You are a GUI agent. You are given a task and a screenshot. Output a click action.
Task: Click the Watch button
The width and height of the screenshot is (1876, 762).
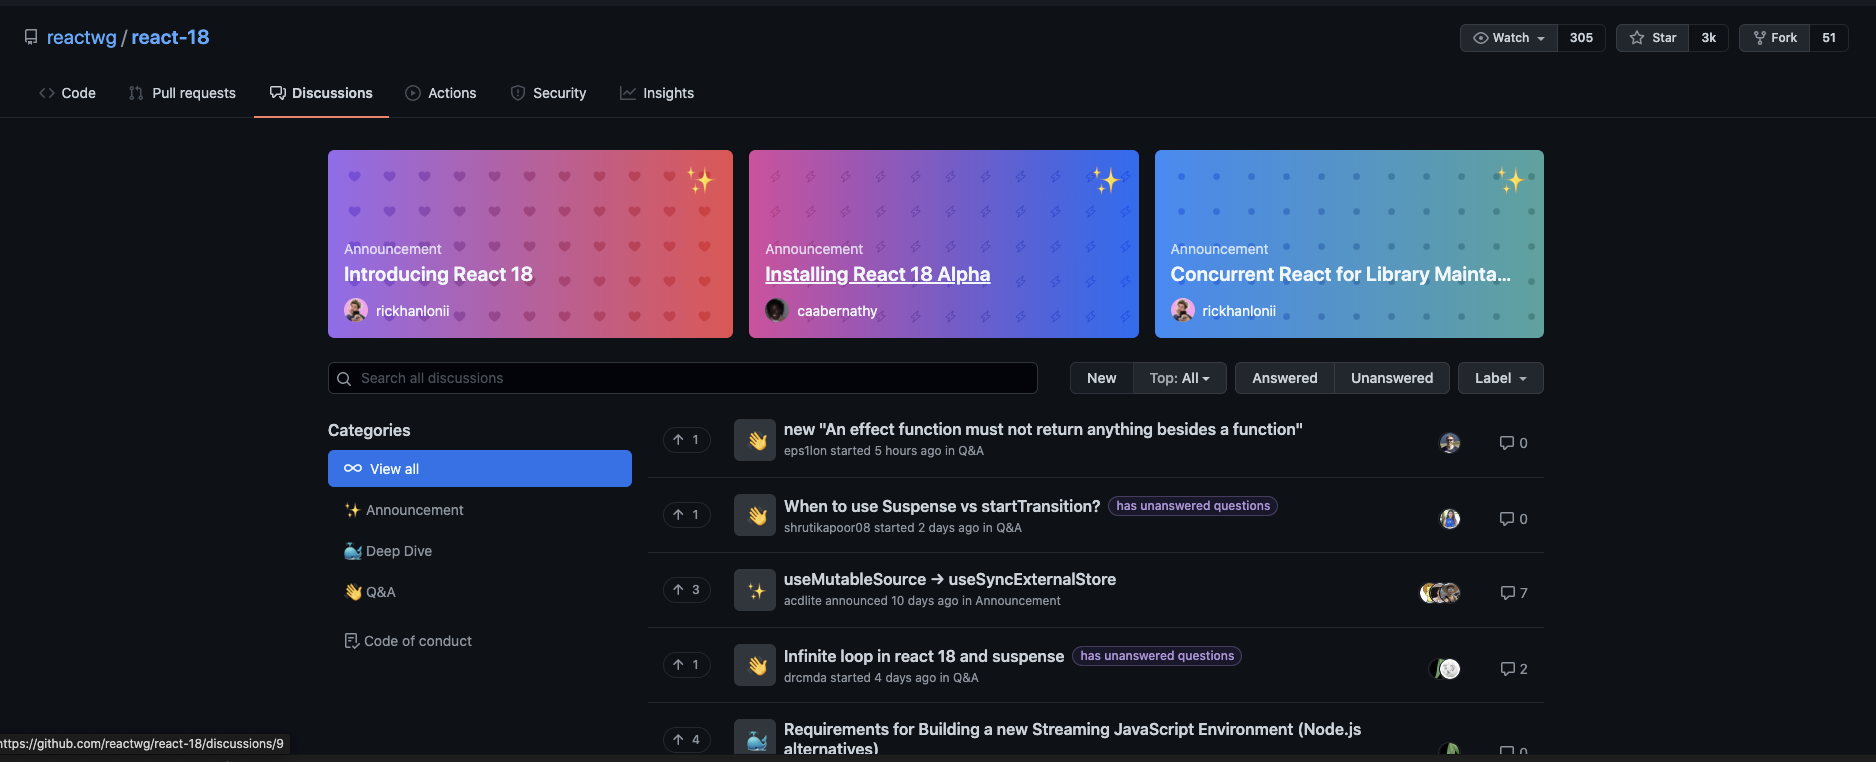[1509, 38]
